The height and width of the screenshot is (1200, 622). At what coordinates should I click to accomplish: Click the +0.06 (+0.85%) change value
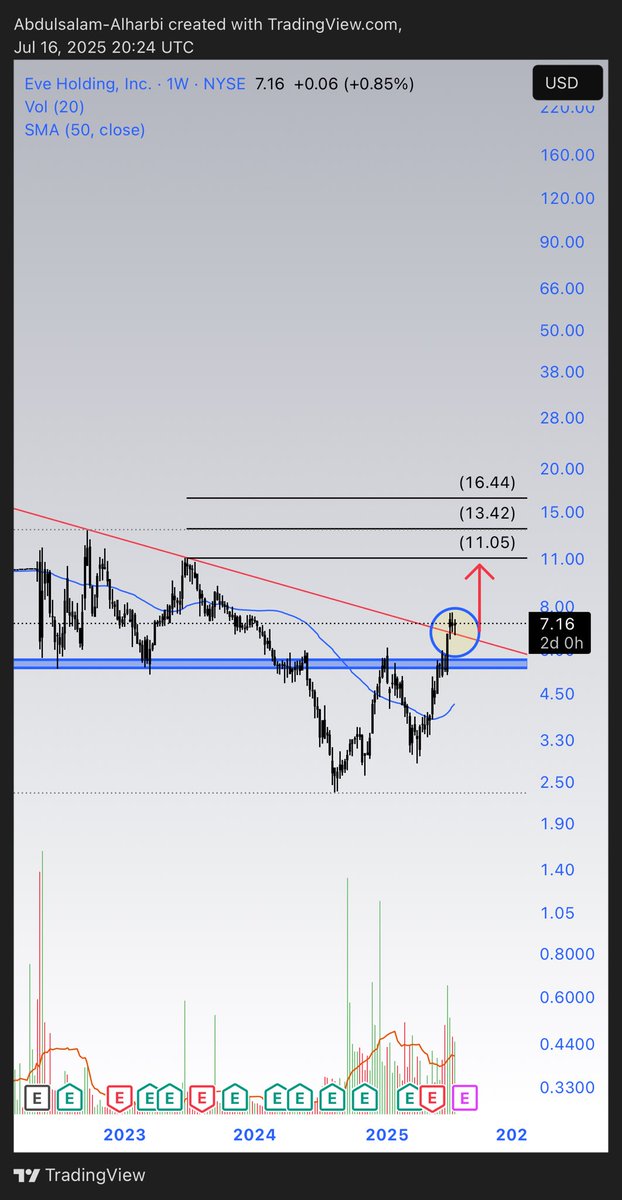click(355, 84)
